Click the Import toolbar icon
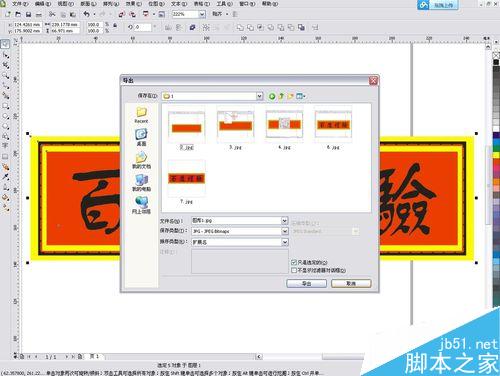Image resolution: width=500 pixels, height=376 pixels. pyautogui.click(x=122, y=14)
